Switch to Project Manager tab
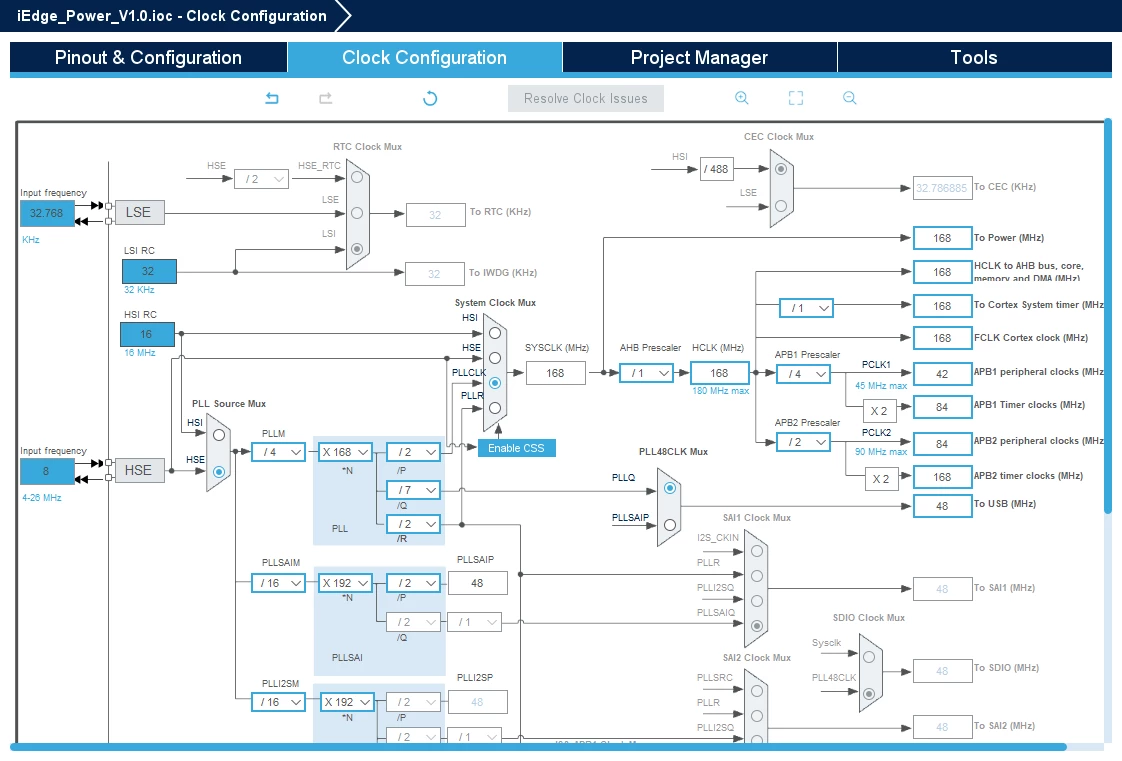 pos(699,57)
